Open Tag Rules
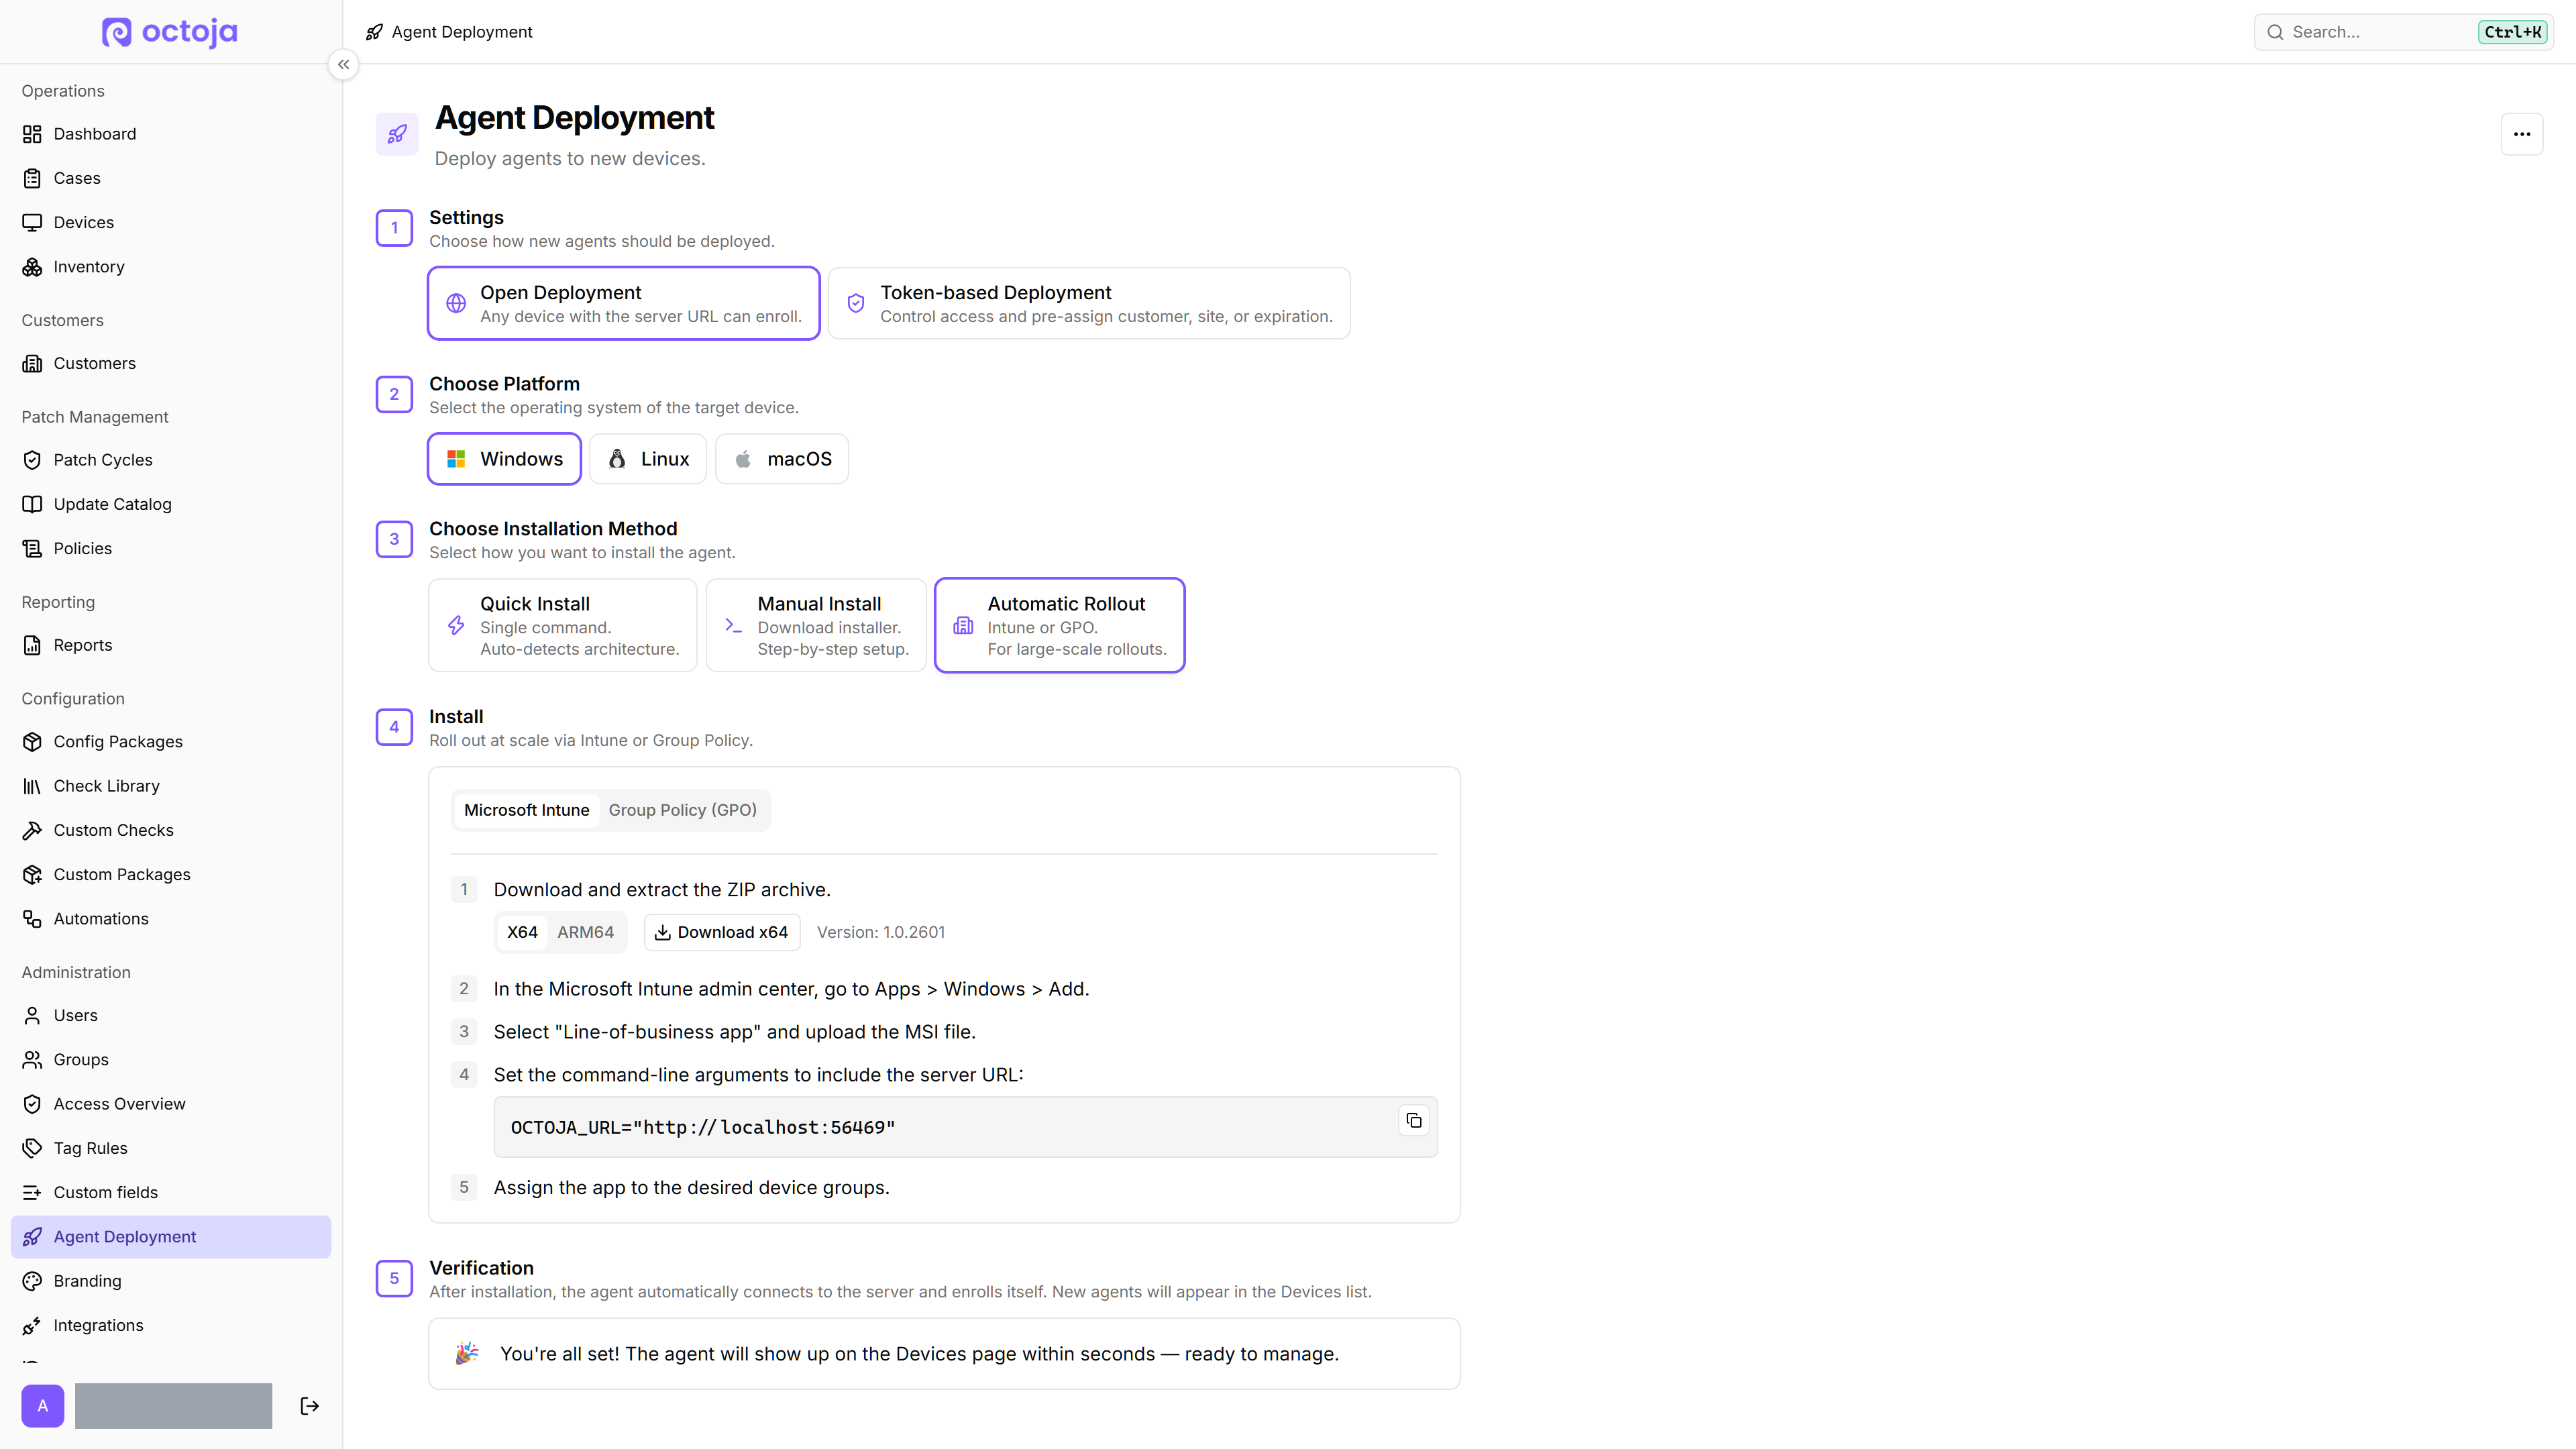 click(x=171, y=1148)
